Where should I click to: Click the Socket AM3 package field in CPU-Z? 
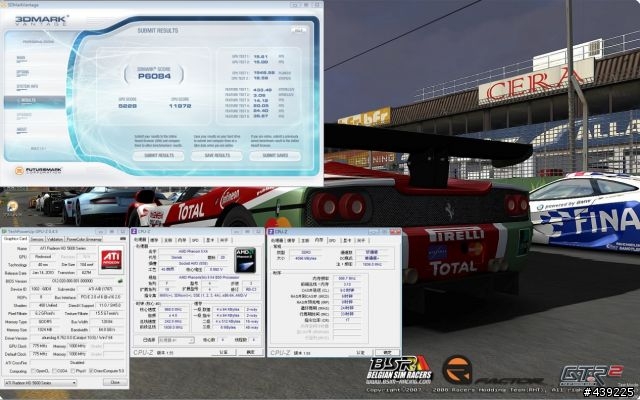pyautogui.click(x=193, y=264)
